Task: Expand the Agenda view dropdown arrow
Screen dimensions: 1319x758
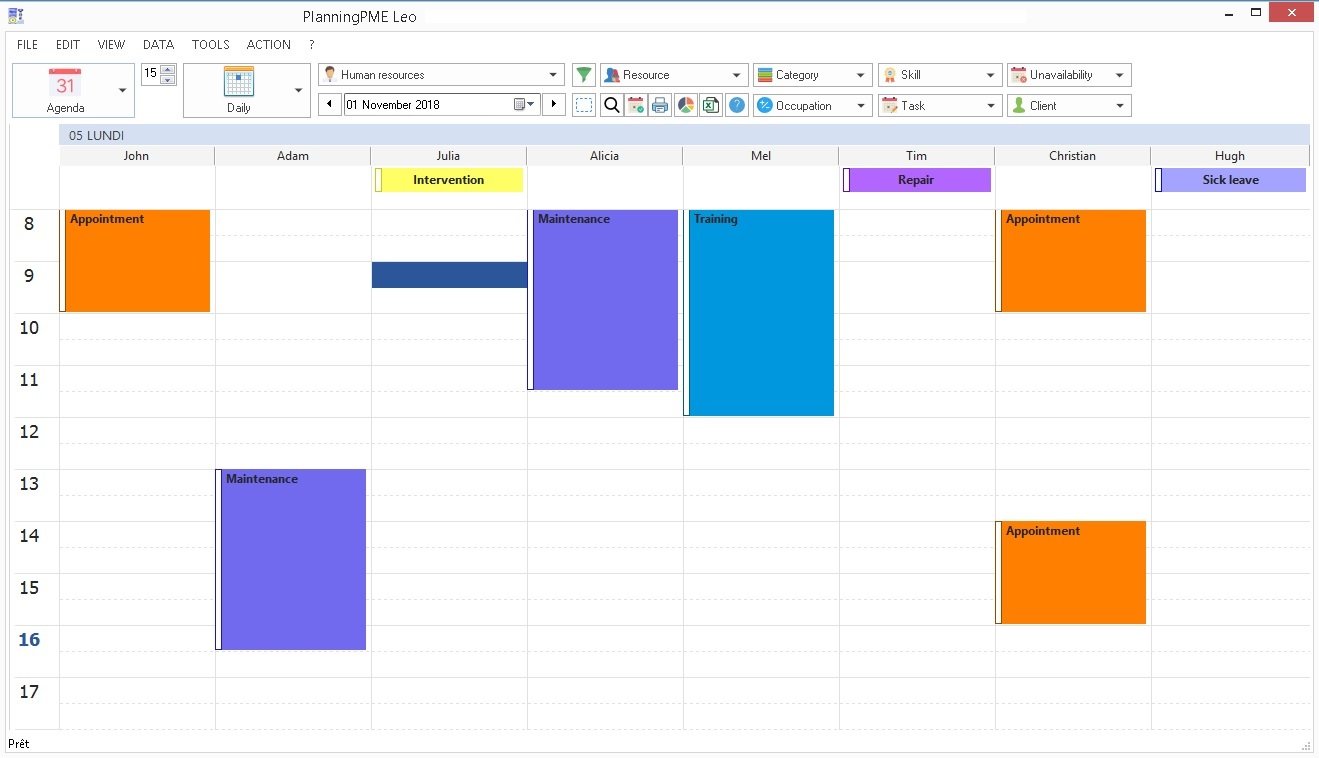Action: (x=123, y=90)
